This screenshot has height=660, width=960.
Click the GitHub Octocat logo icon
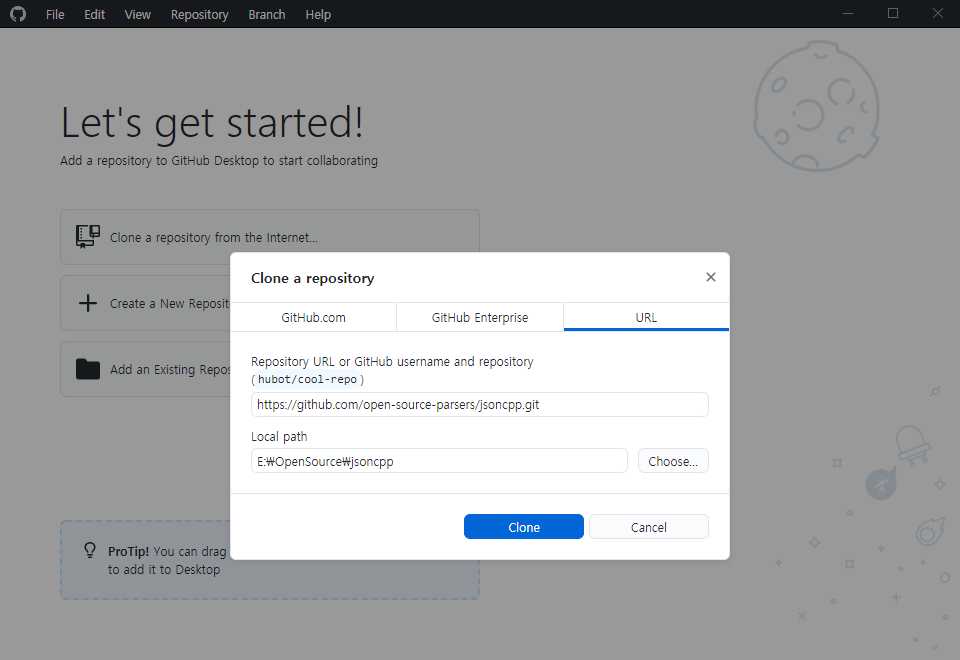(x=18, y=13)
